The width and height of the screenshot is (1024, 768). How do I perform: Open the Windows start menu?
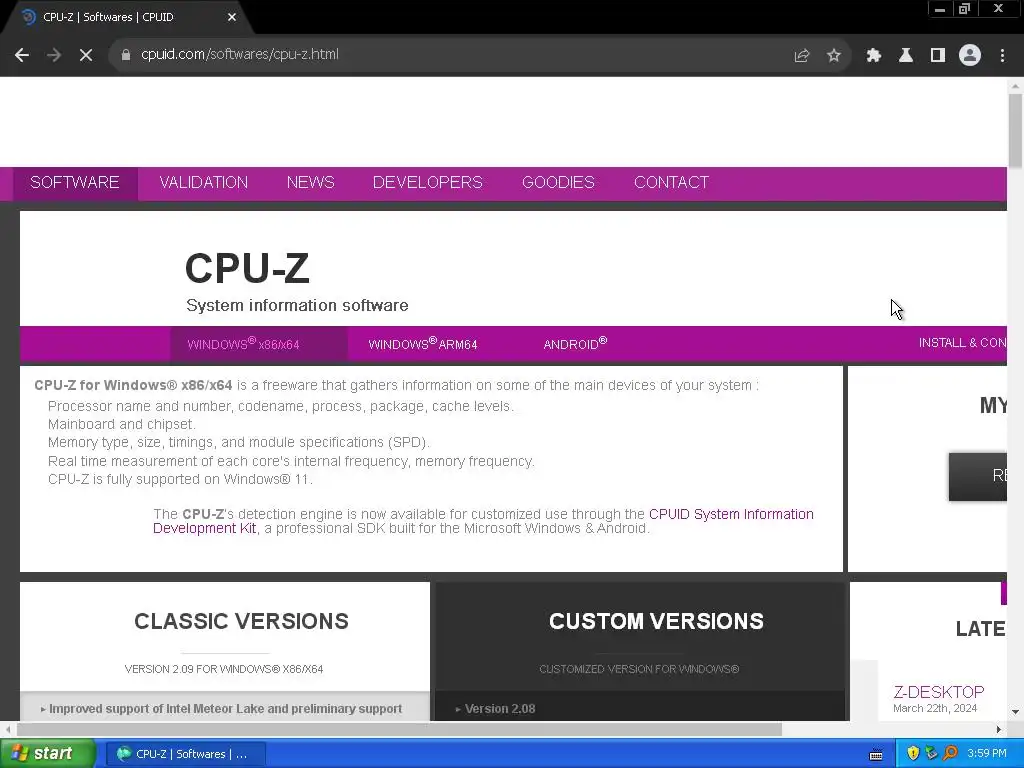tap(48, 754)
